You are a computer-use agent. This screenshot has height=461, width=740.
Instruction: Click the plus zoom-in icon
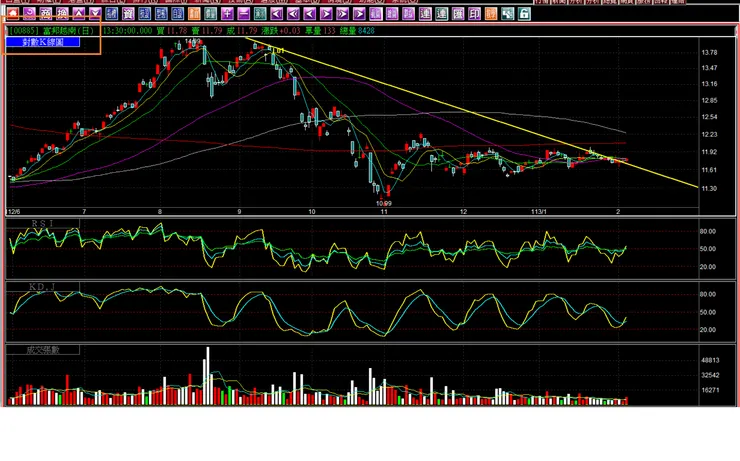[x=227, y=14]
